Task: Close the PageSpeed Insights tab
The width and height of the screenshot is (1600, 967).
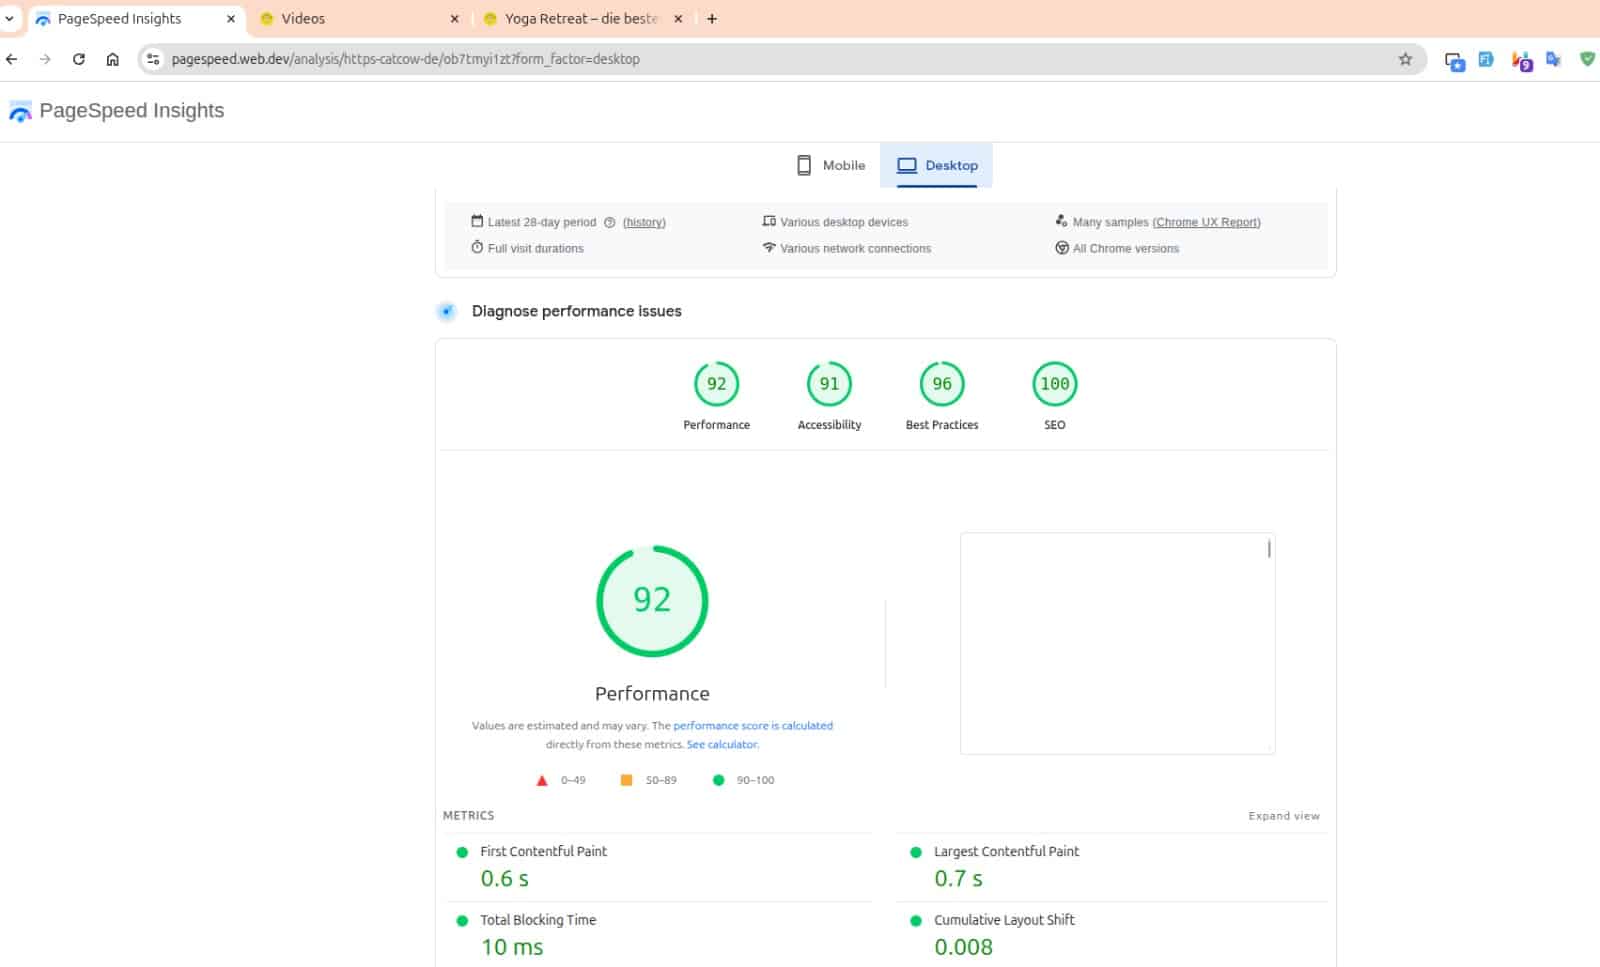Action: (231, 18)
